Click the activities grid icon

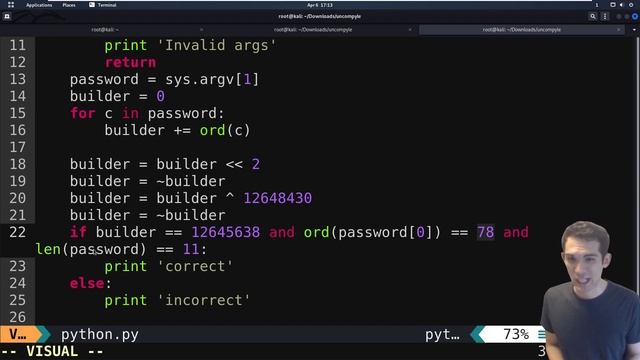[x=11, y=5]
